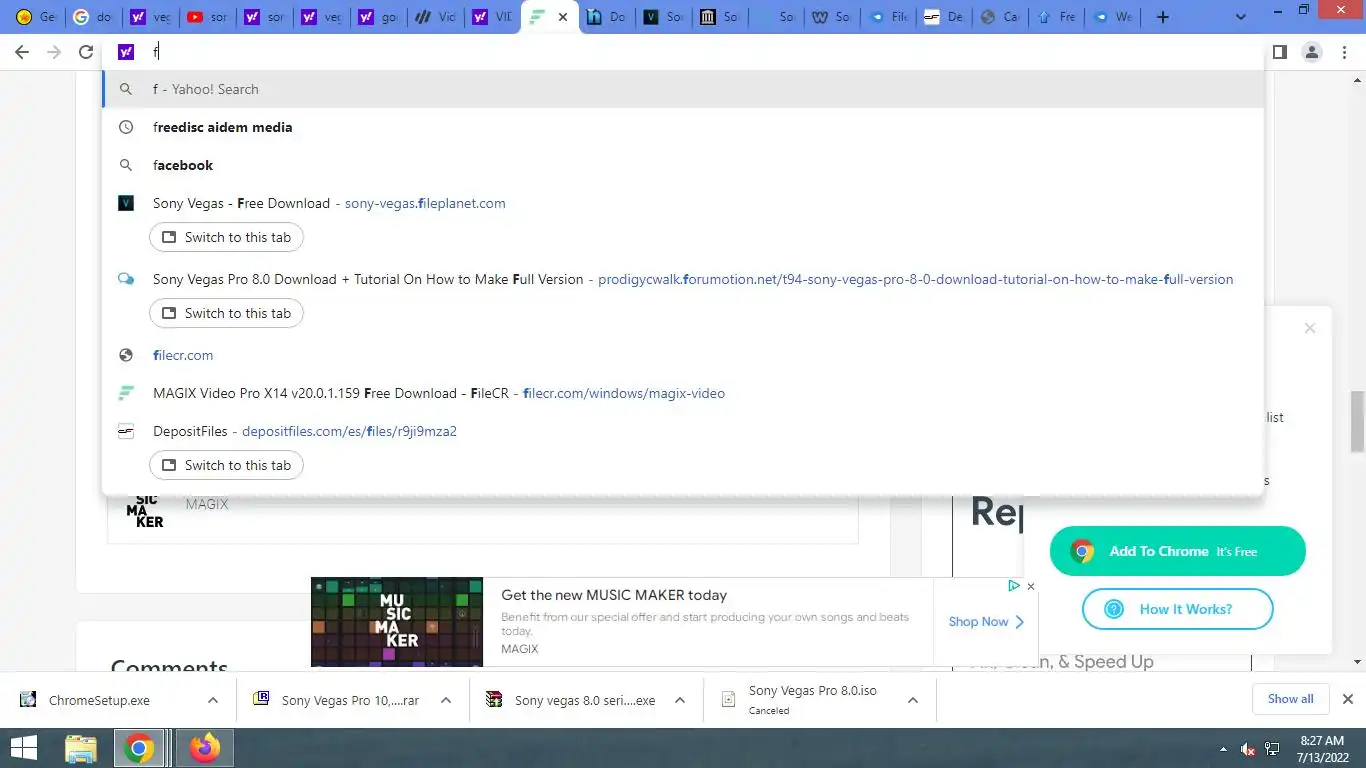Click the Yahoo icon in the address bar
This screenshot has width=1366, height=768.
pyautogui.click(x=126, y=52)
